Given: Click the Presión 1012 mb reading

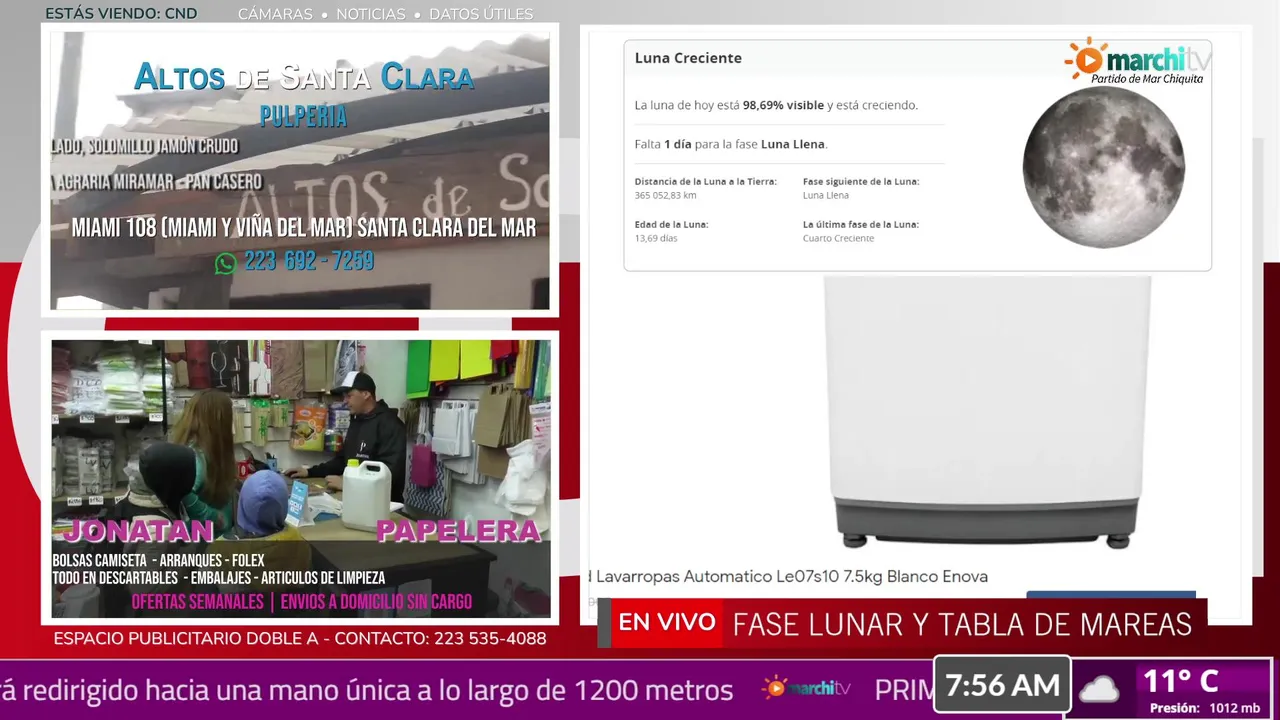Looking at the screenshot, I should point(1205,708).
